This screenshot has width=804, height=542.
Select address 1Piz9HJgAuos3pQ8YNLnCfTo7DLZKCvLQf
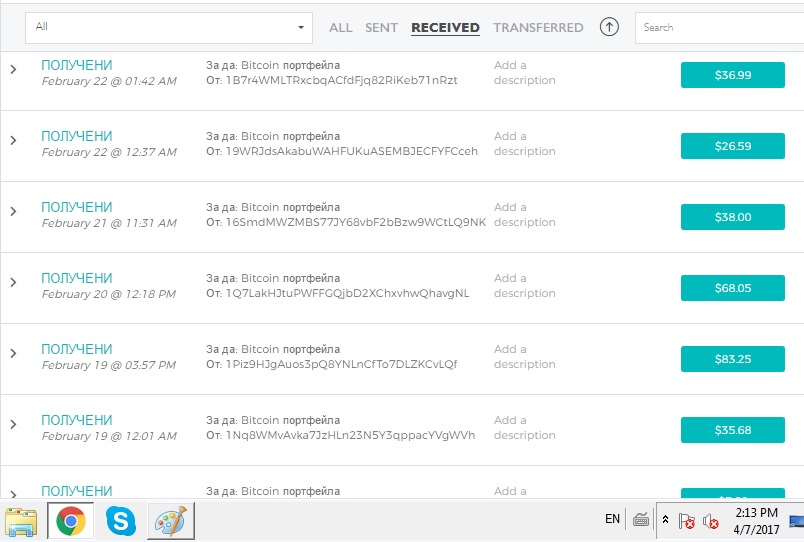tap(341, 365)
